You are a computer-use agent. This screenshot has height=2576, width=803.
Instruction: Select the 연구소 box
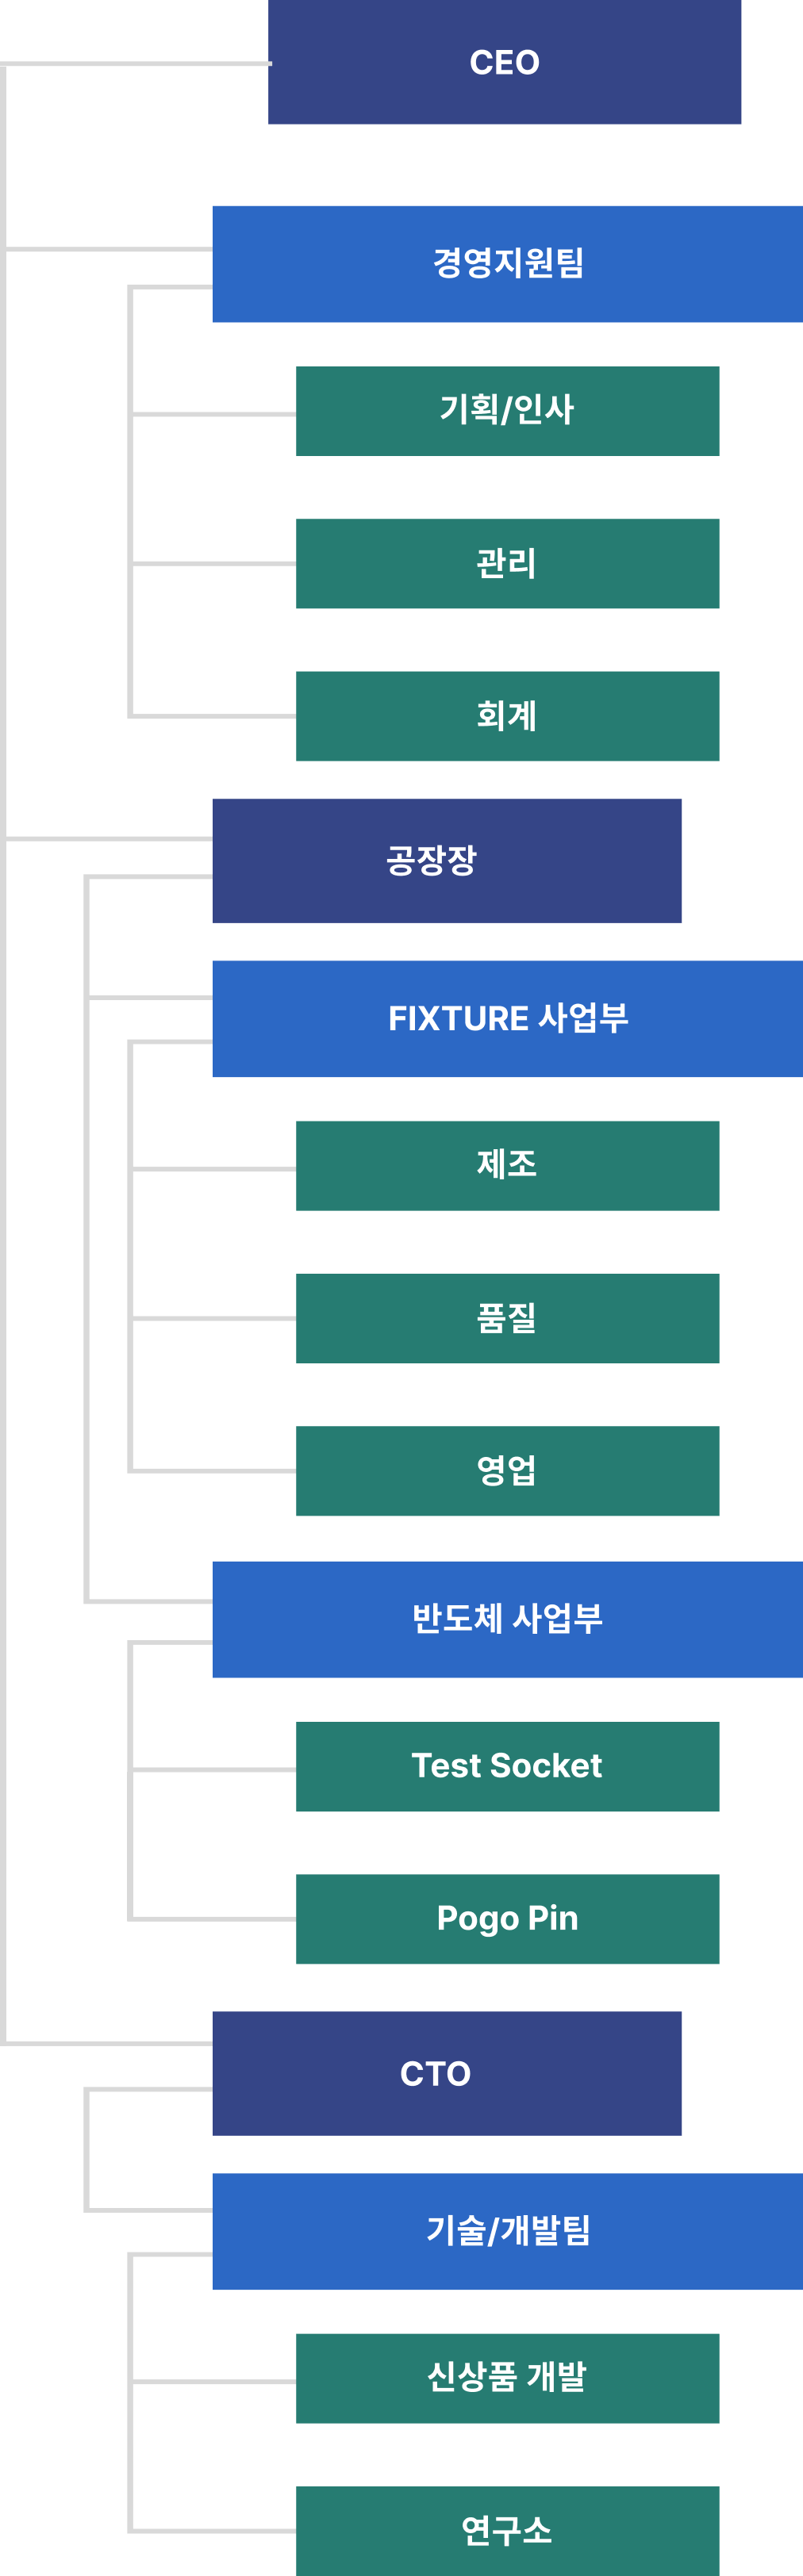point(507,2529)
